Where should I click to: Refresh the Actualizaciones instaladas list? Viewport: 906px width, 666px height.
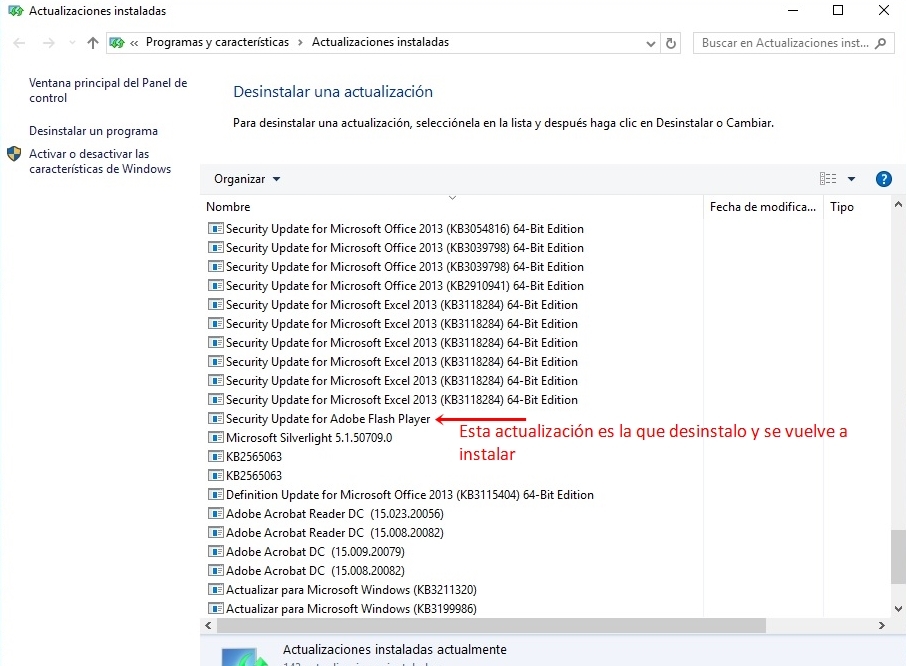click(671, 43)
